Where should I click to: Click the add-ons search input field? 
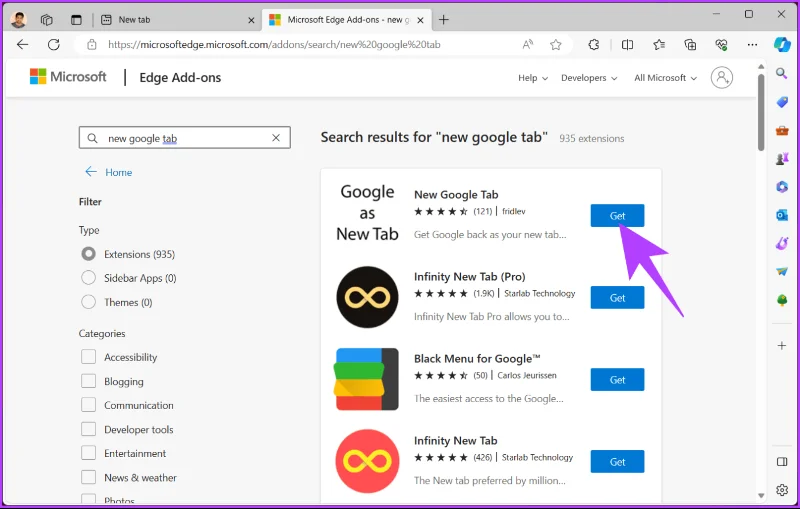point(185,138)
